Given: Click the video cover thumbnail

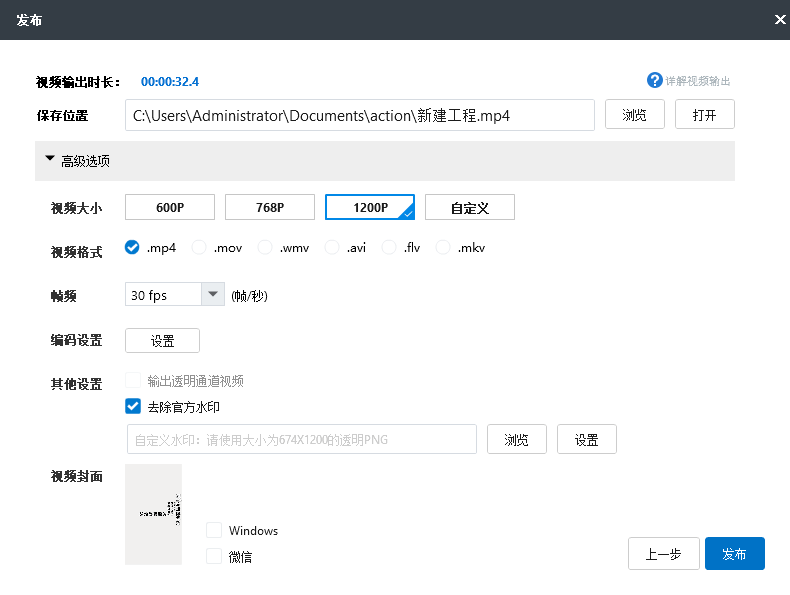Looking at the screenshot, I should [153, 514].
